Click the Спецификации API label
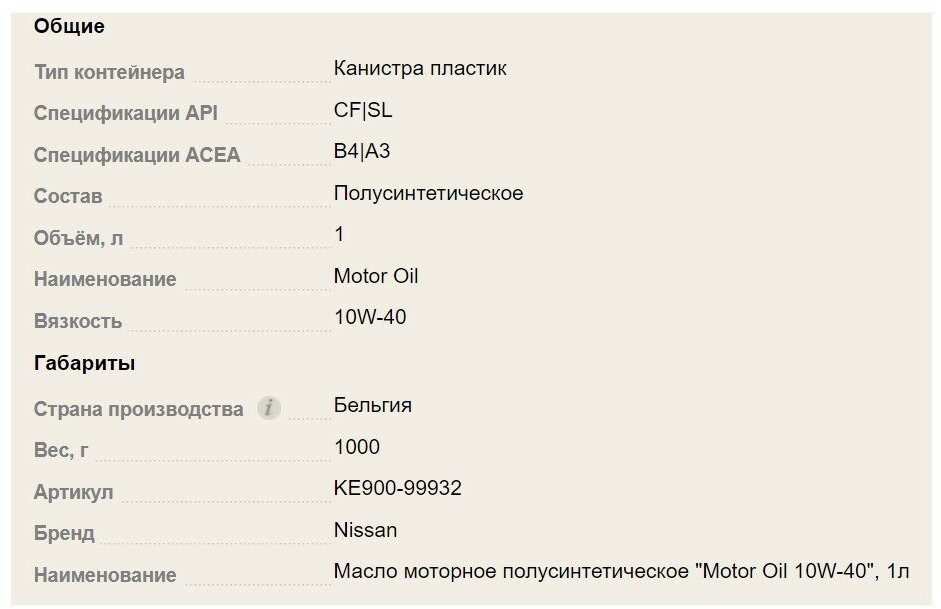Viewport: 941px width, 609px height. click(125, 113)
